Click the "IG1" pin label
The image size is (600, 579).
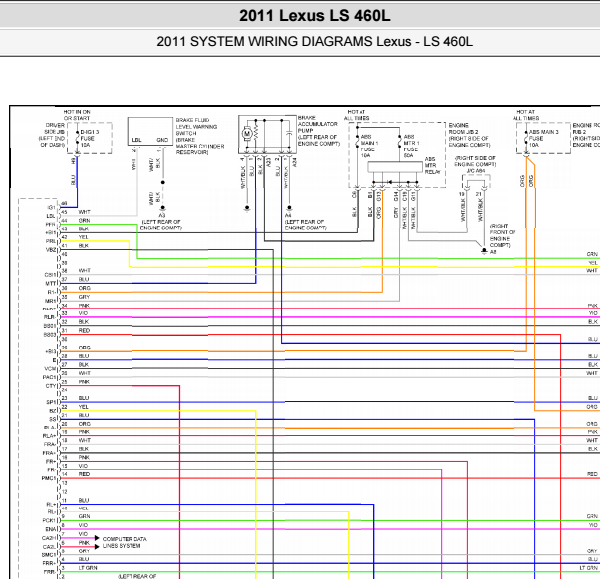pos(51,208)
